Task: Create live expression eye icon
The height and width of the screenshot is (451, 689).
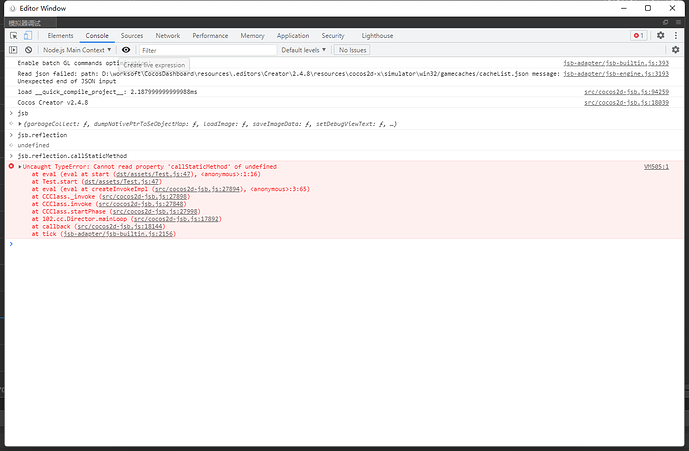Action: [x=126, y=50]
